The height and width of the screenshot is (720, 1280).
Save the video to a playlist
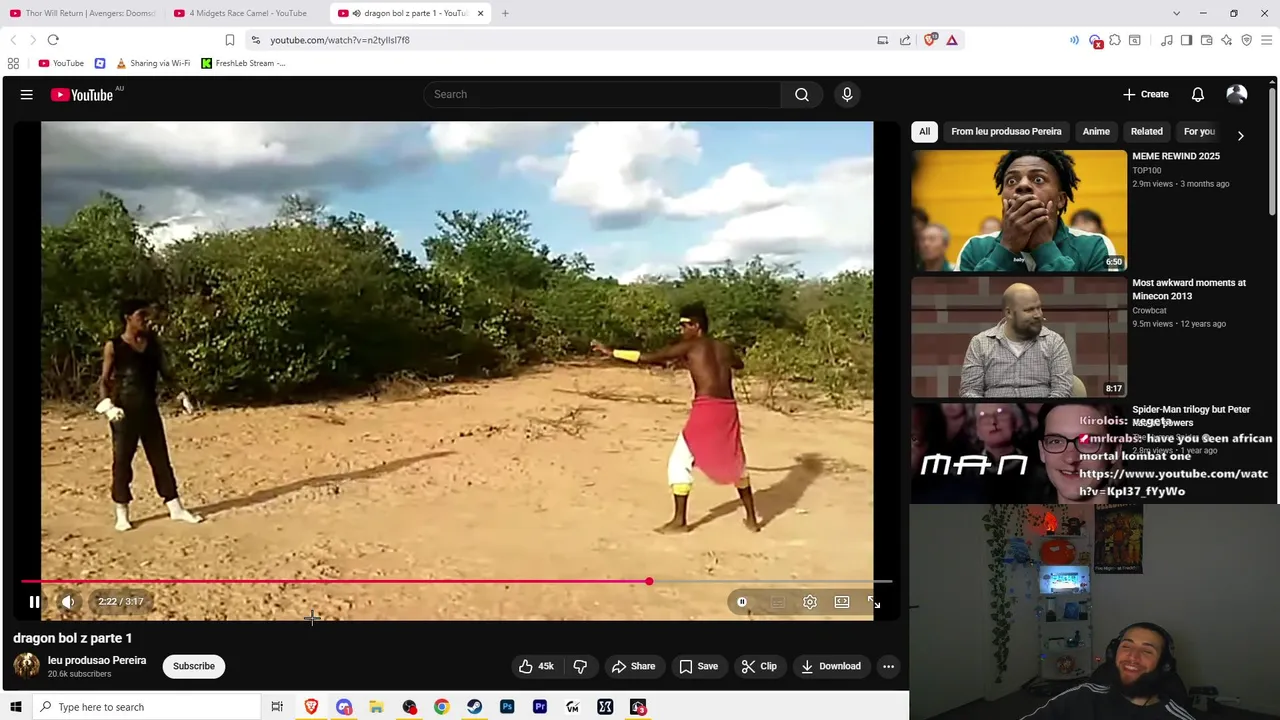point(698,666)
